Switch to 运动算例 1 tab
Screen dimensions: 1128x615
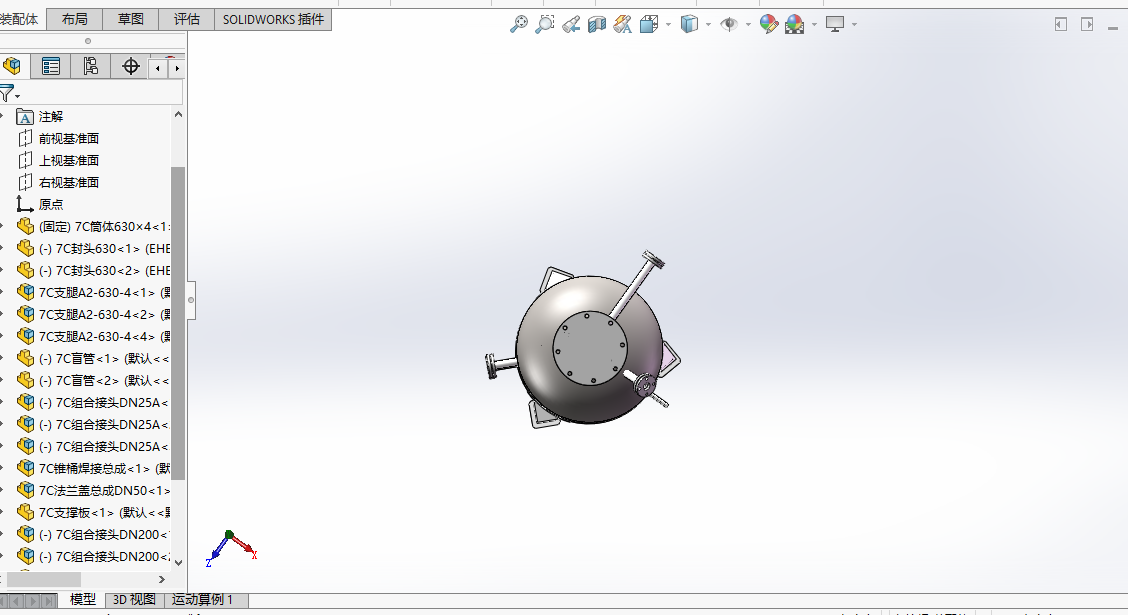click(x=204, y=600)
